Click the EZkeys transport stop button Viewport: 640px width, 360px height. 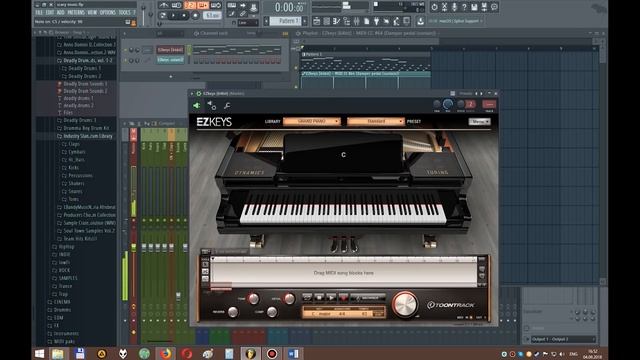coord(319,298)
